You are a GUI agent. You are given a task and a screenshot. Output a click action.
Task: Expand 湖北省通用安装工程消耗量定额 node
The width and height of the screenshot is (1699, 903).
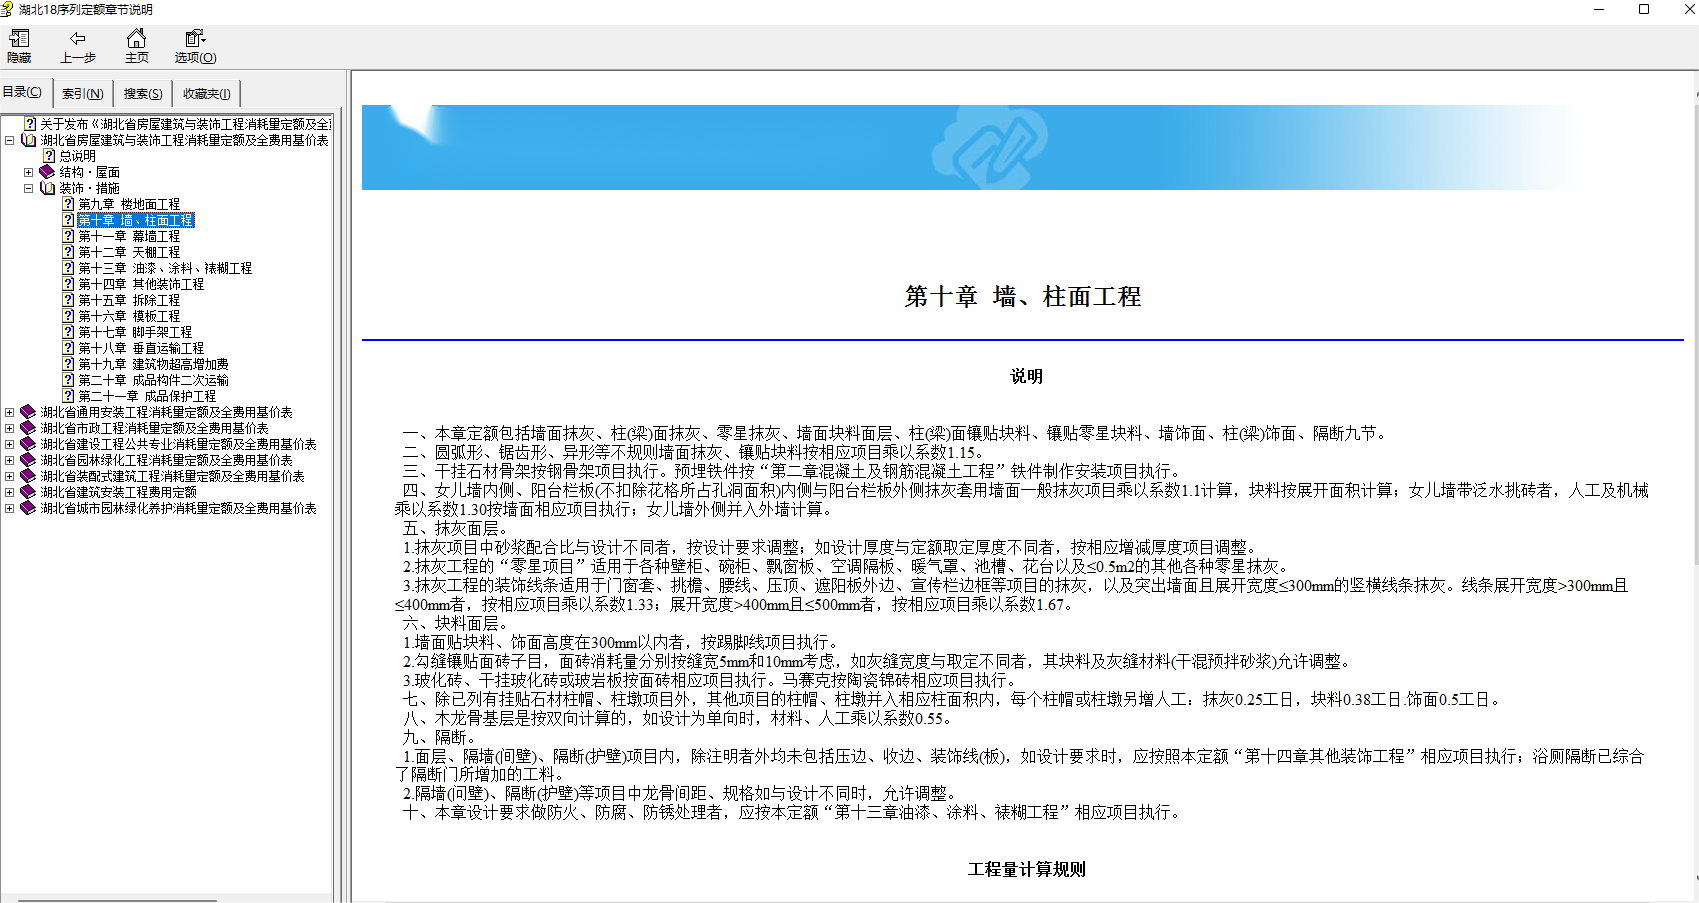tap(10, 412)
